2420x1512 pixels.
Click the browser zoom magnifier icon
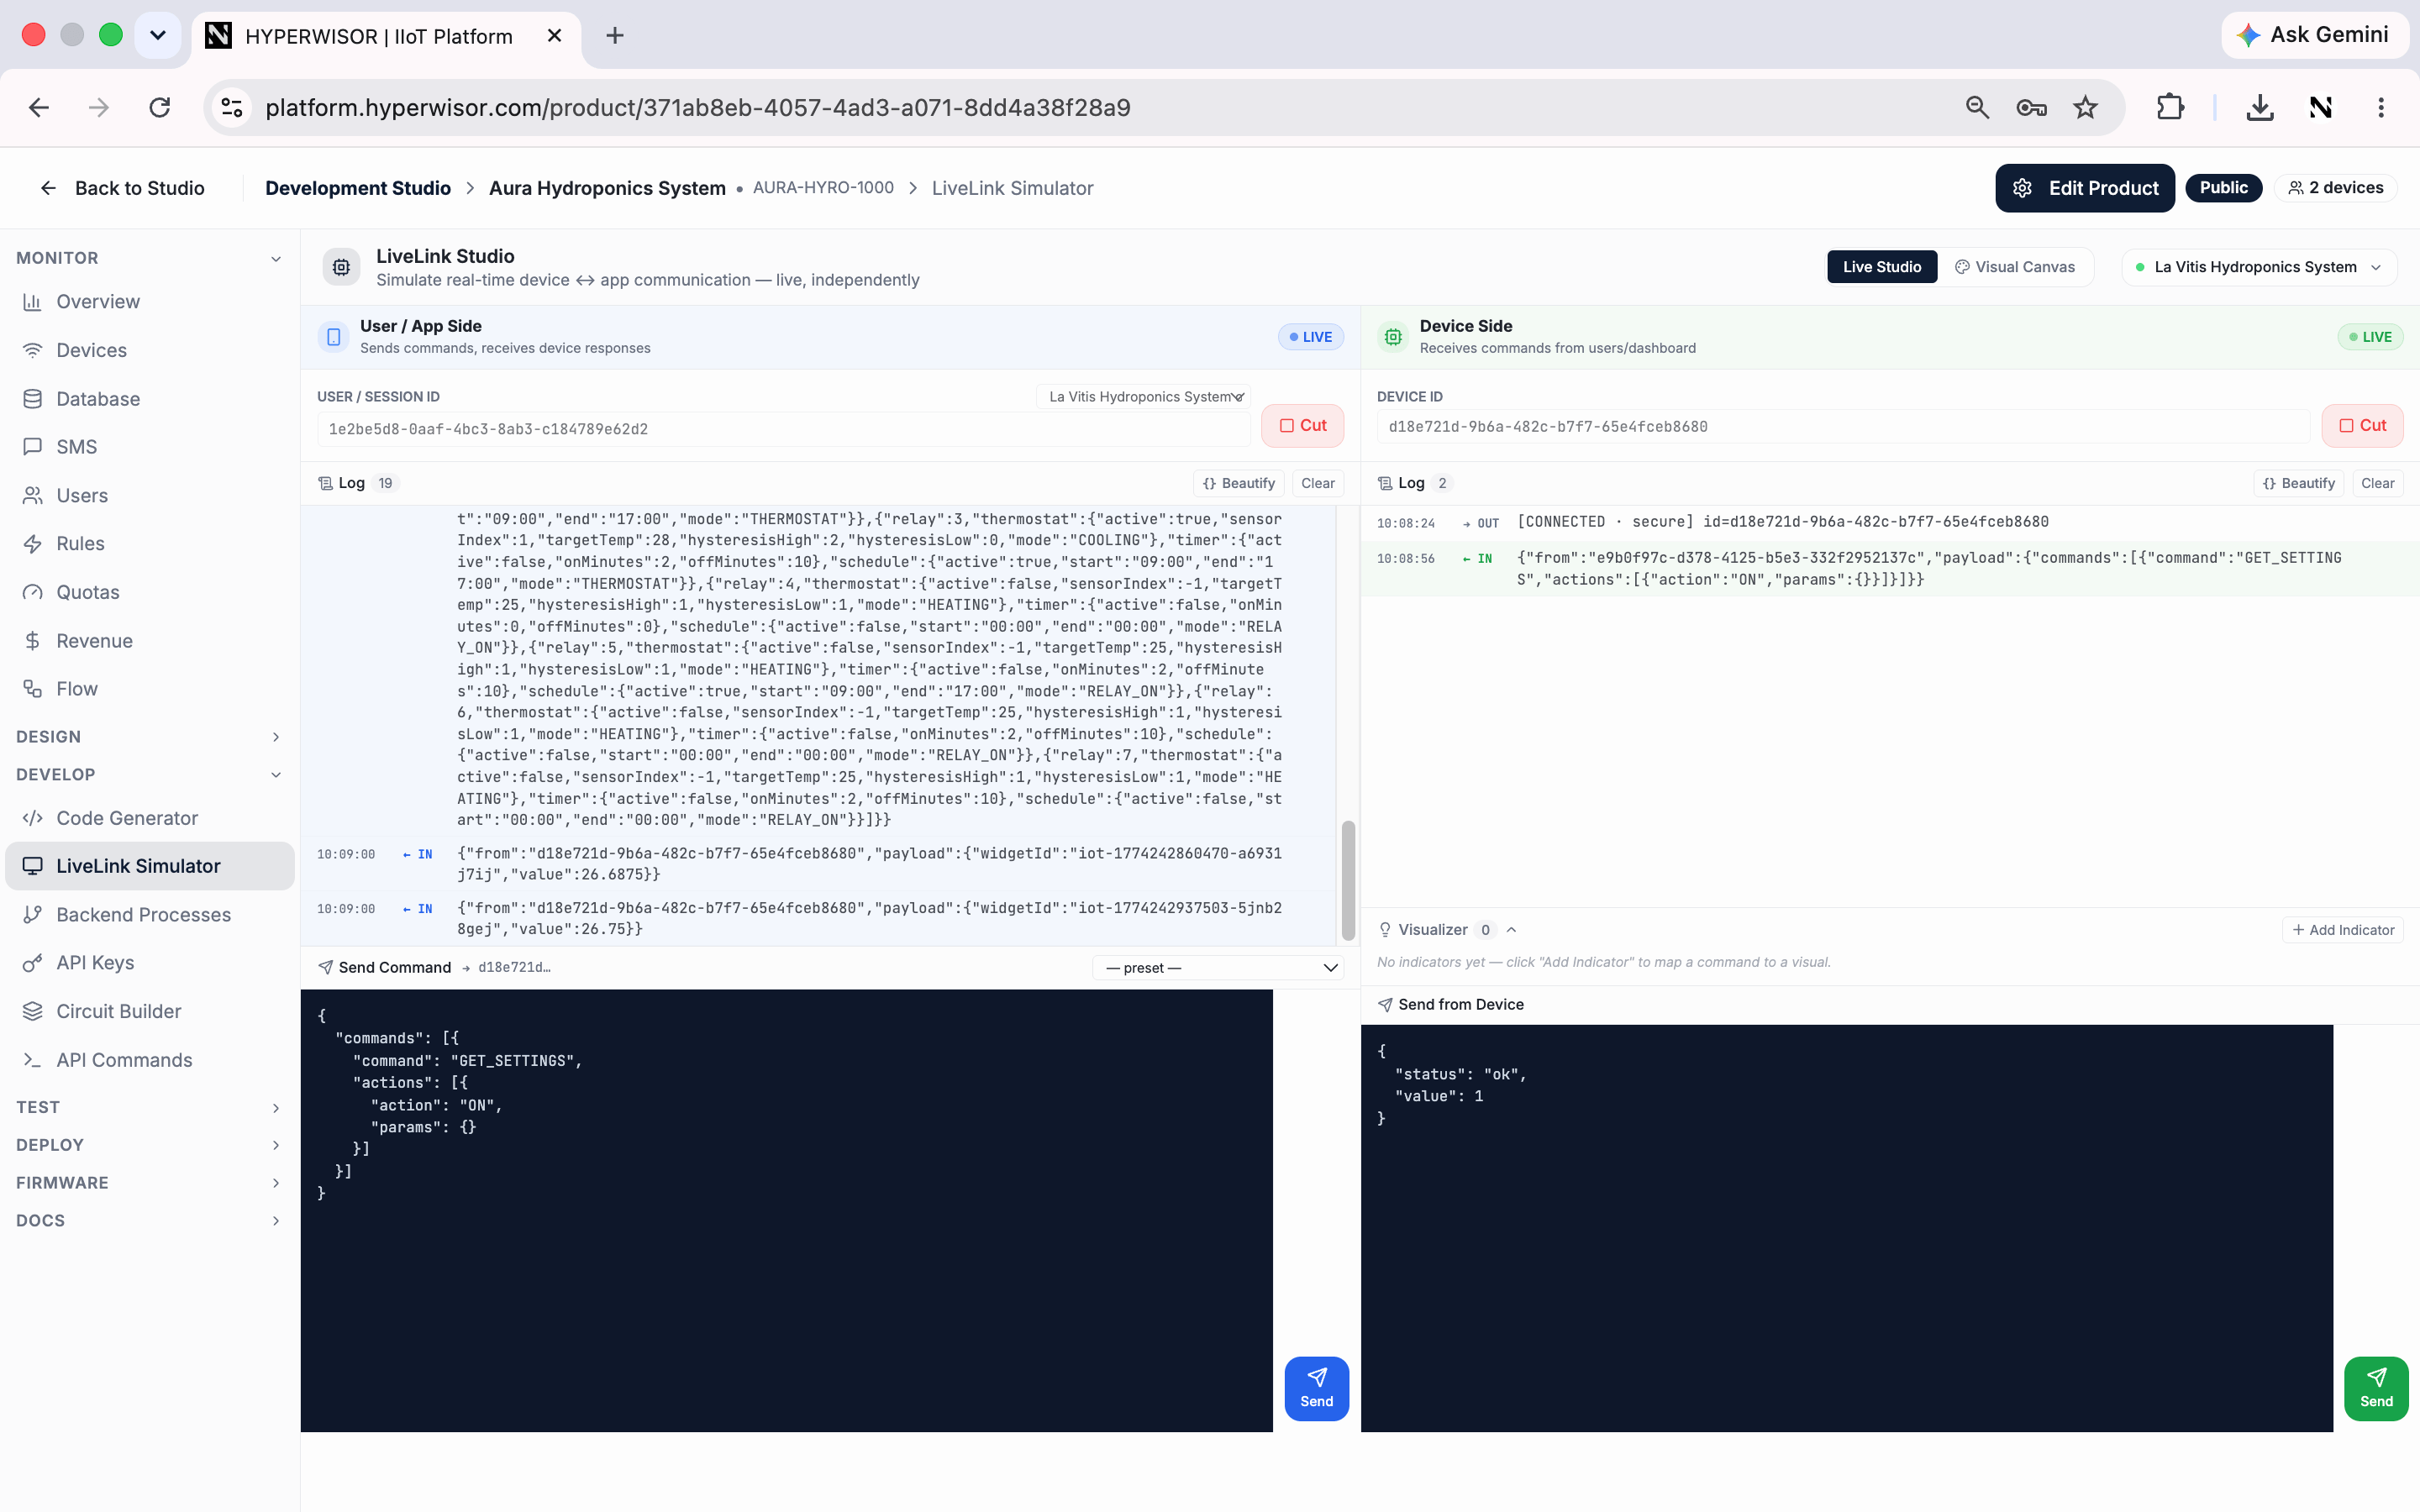tap(1977, 107)
